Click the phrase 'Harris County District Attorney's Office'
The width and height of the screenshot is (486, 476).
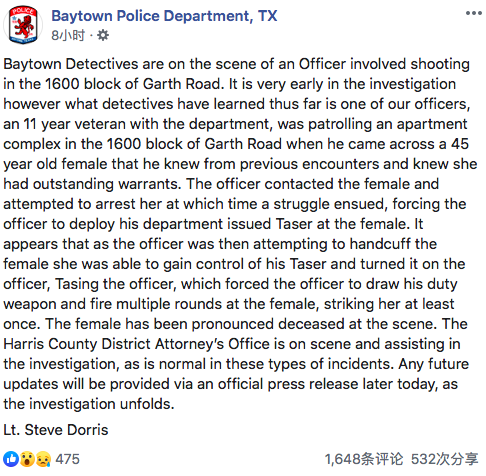136,344
